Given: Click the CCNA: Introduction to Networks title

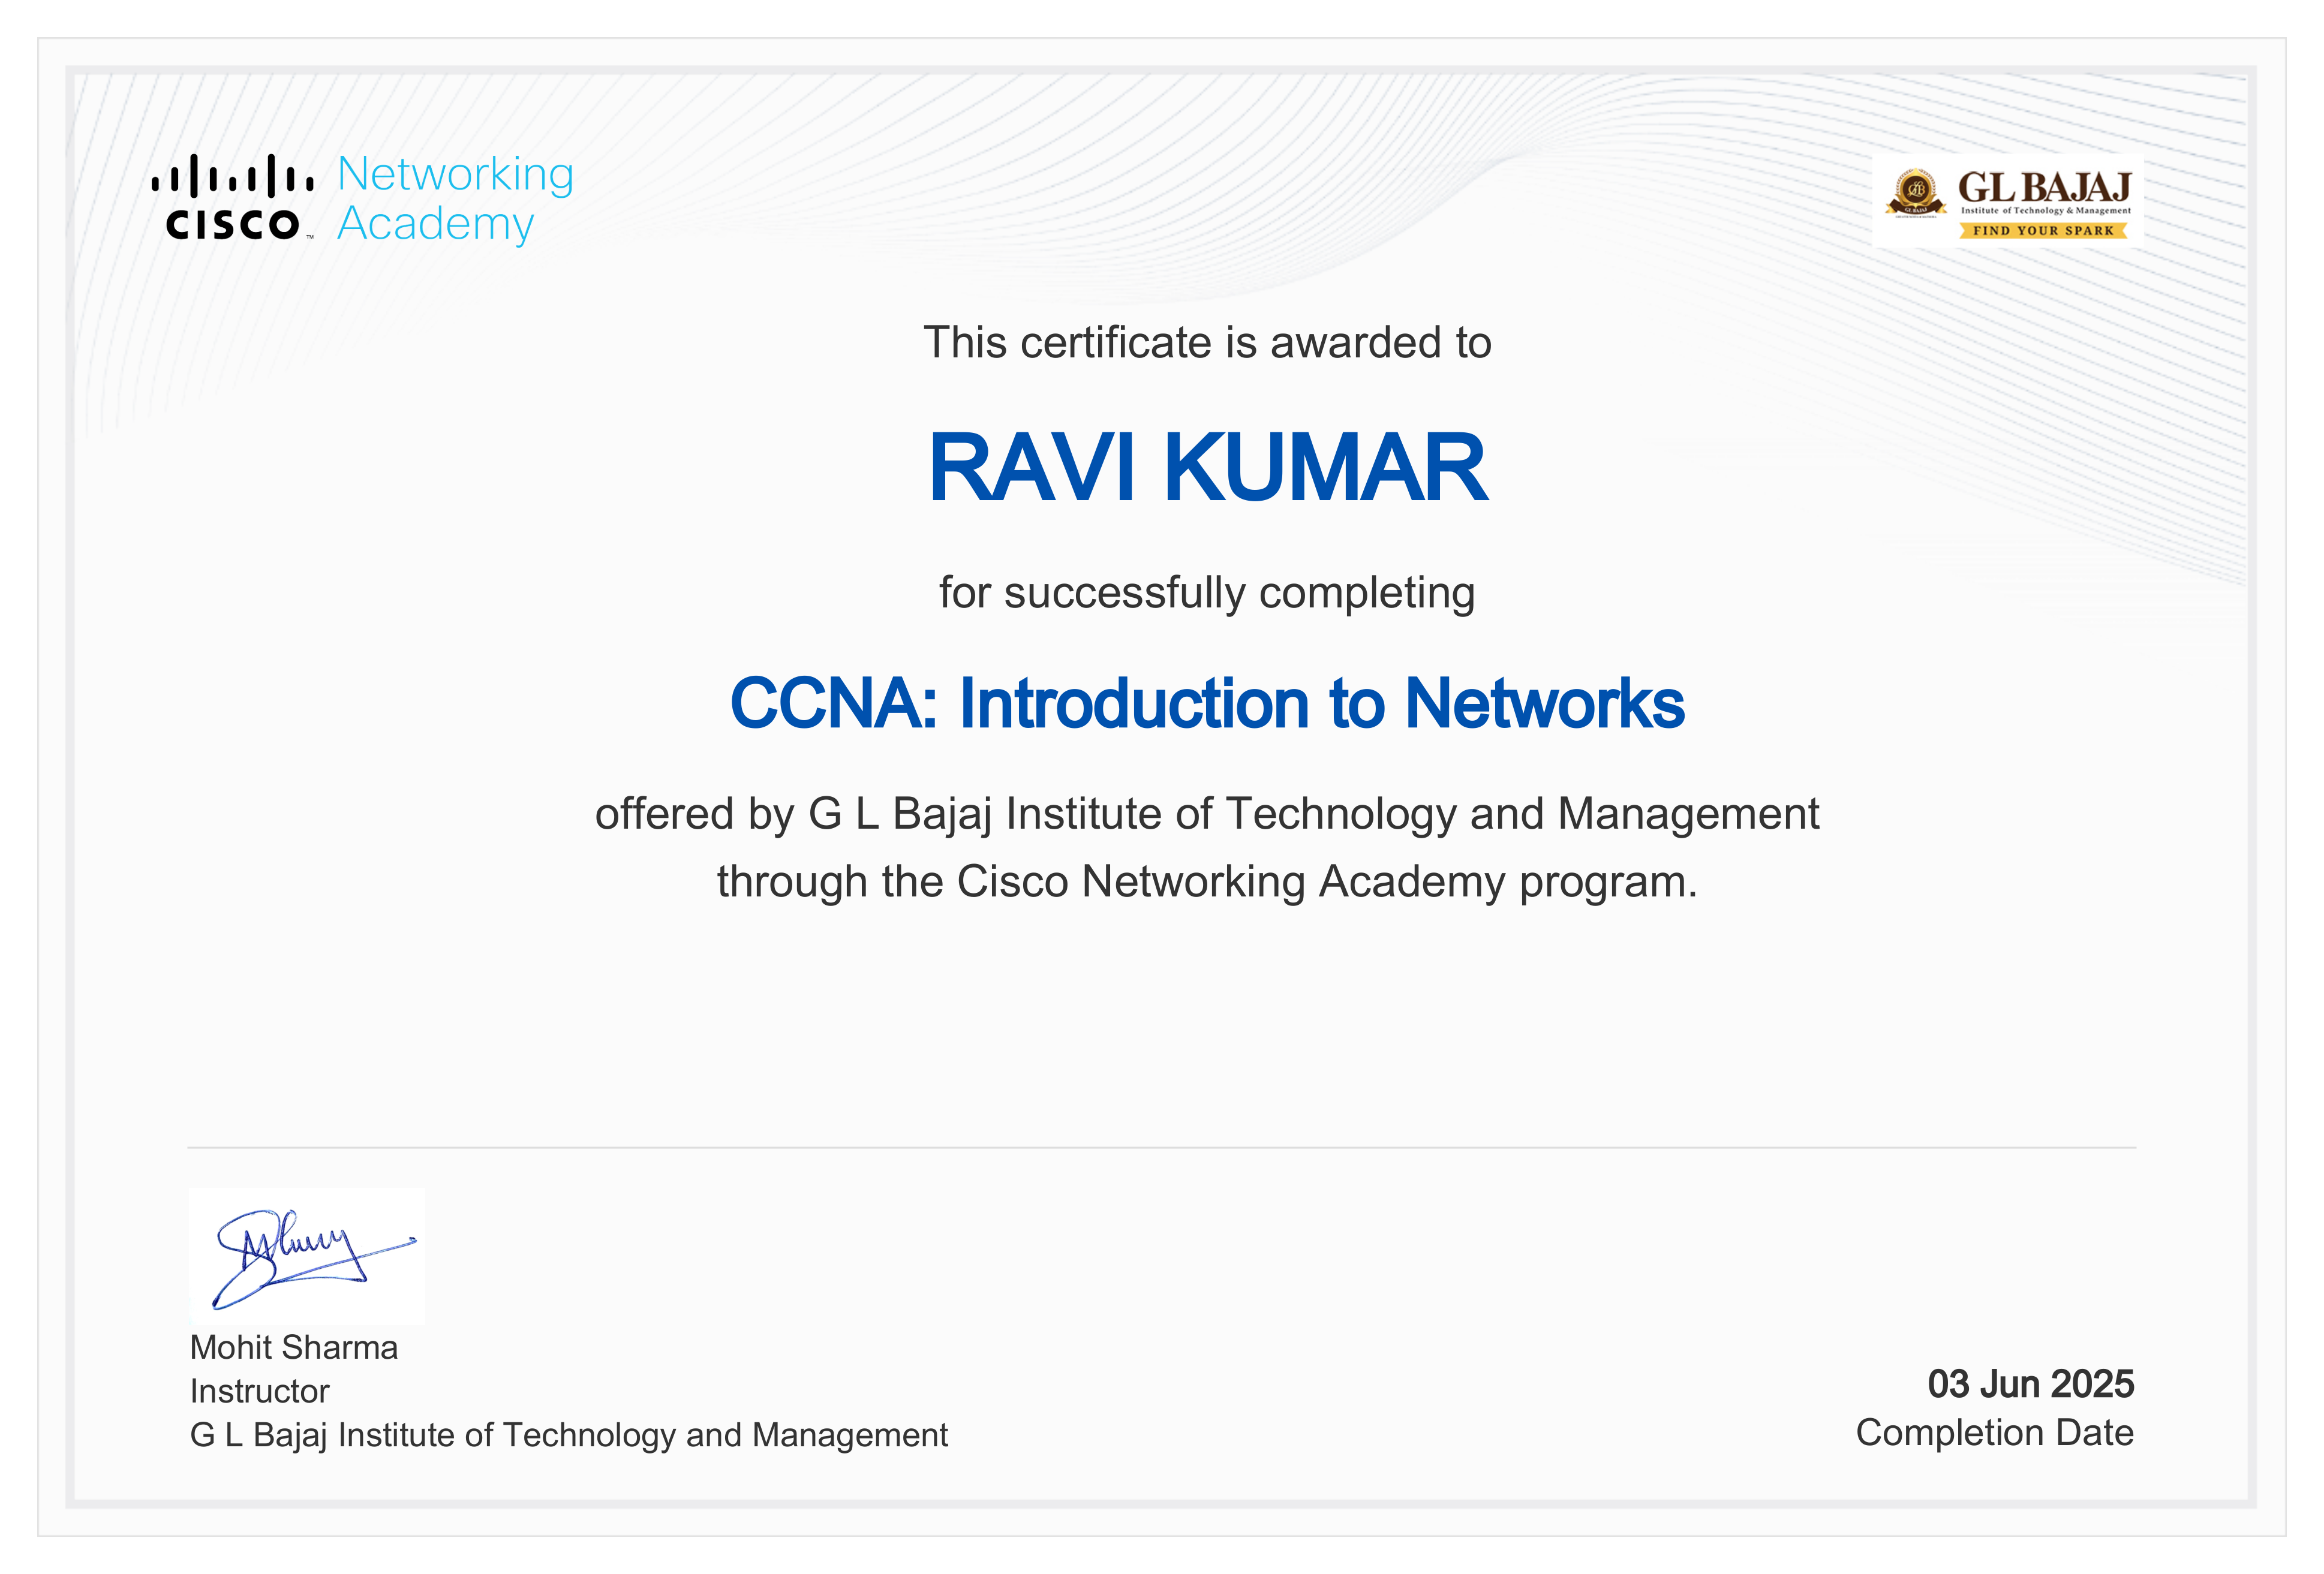Looking at the screenshot, I should pyautogui.click(x=1206, y=703).
